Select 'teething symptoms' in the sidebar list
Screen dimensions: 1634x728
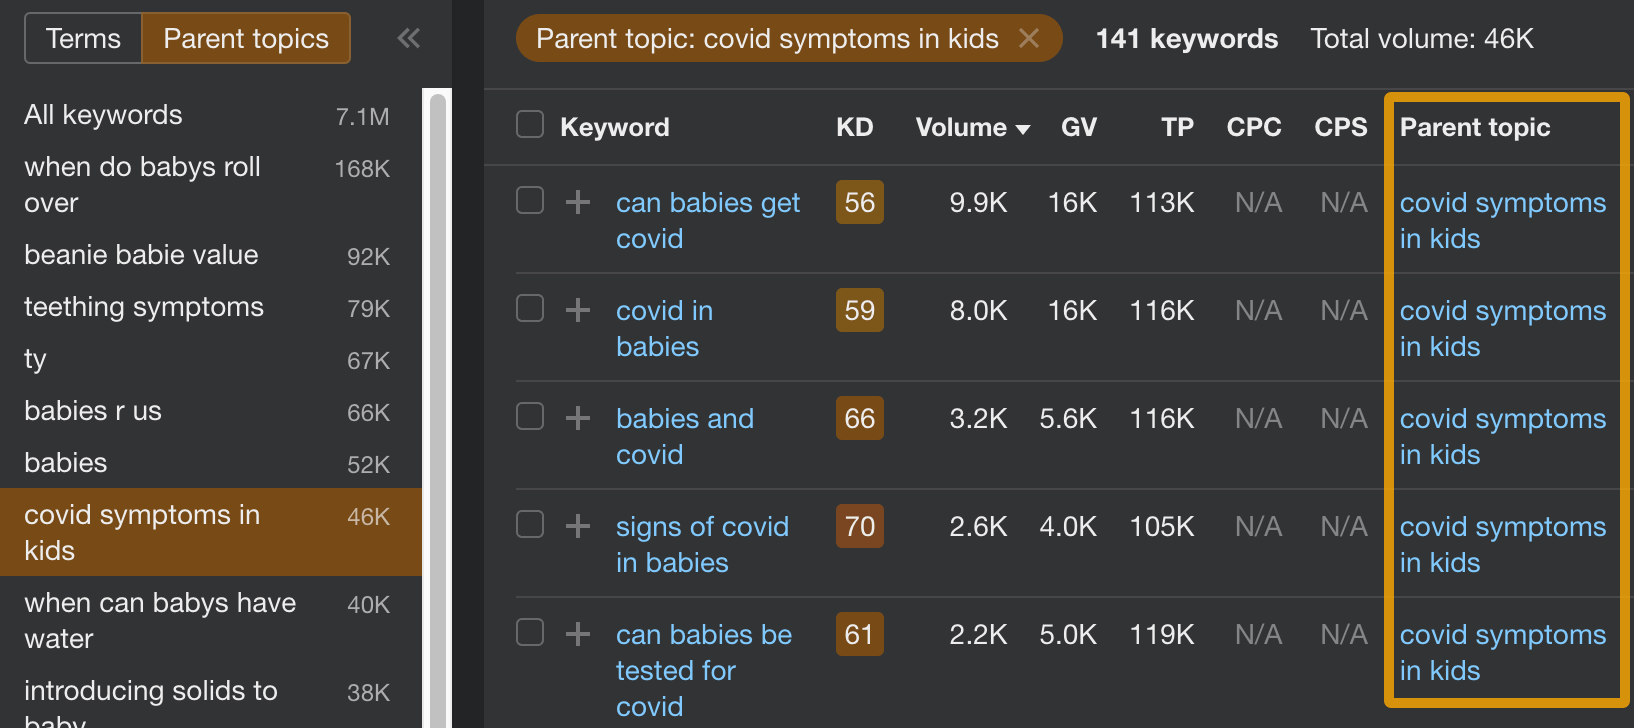pos(143,307)
